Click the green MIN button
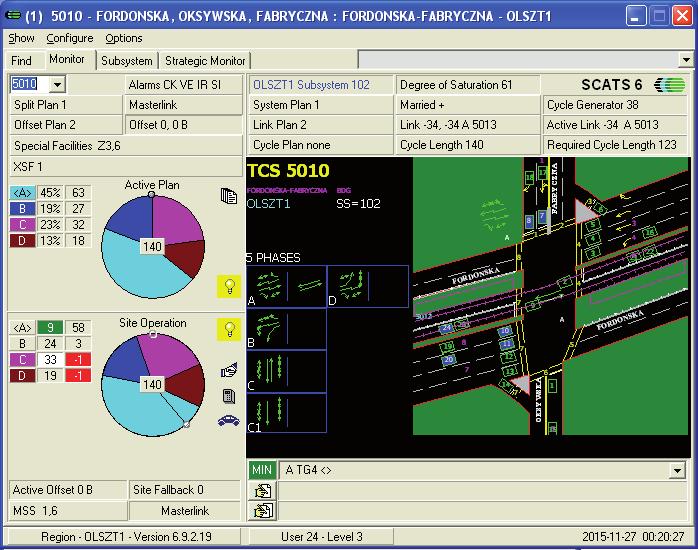698x550 pixels. coord(262,470)
